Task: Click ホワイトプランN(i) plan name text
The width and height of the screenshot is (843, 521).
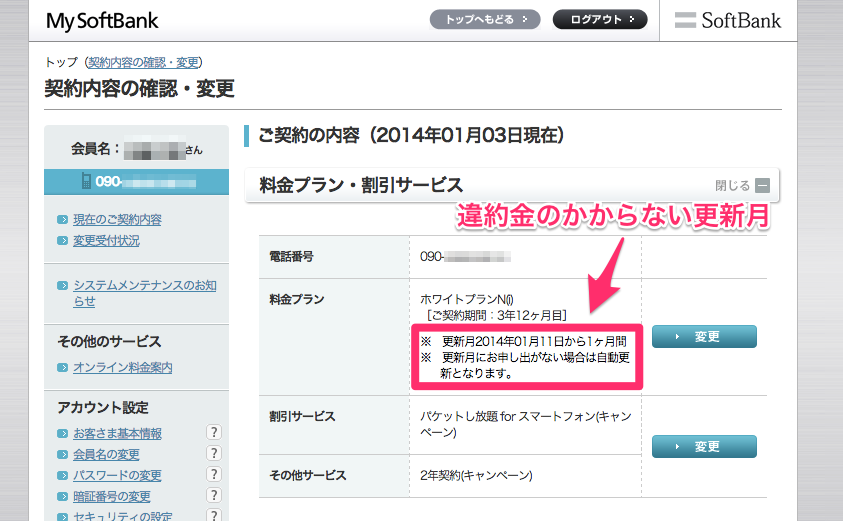Action: point(467,299)
